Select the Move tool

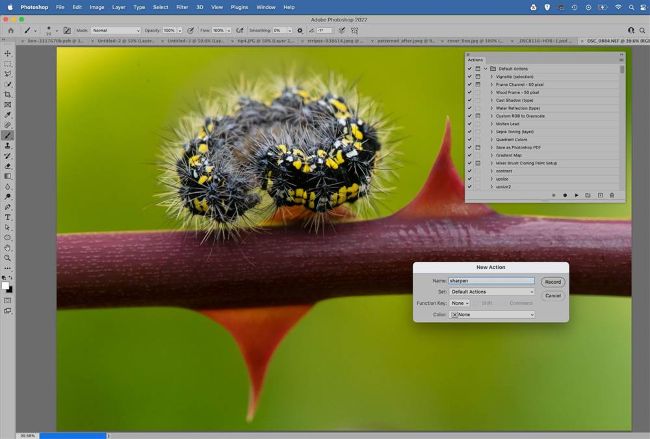tap(8, 53)
